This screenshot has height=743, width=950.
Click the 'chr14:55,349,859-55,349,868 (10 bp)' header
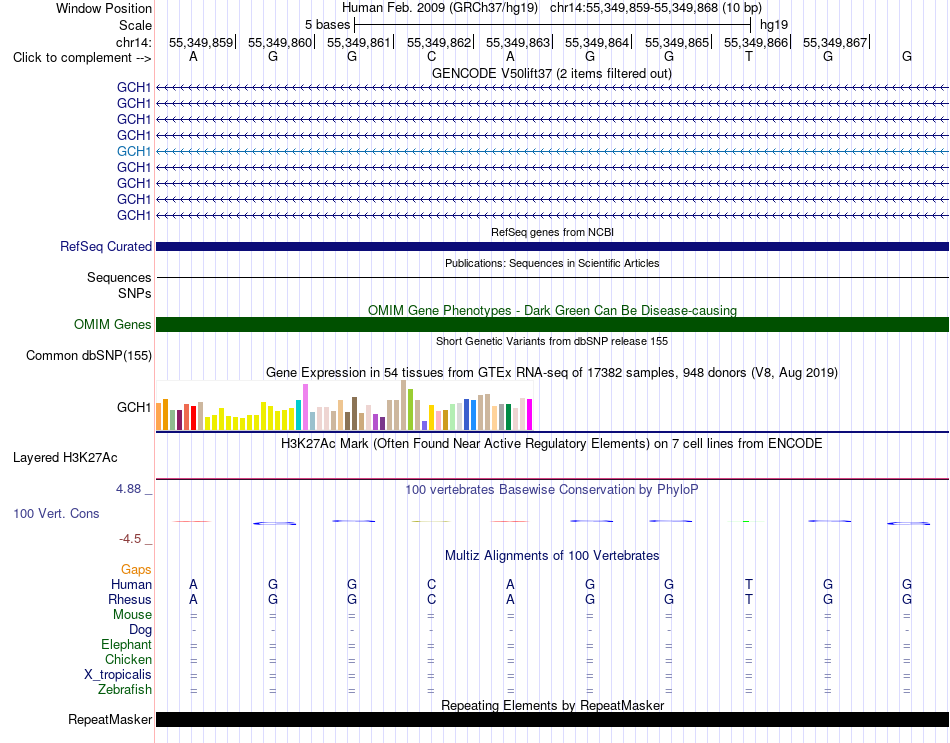(x=656, y=8)
